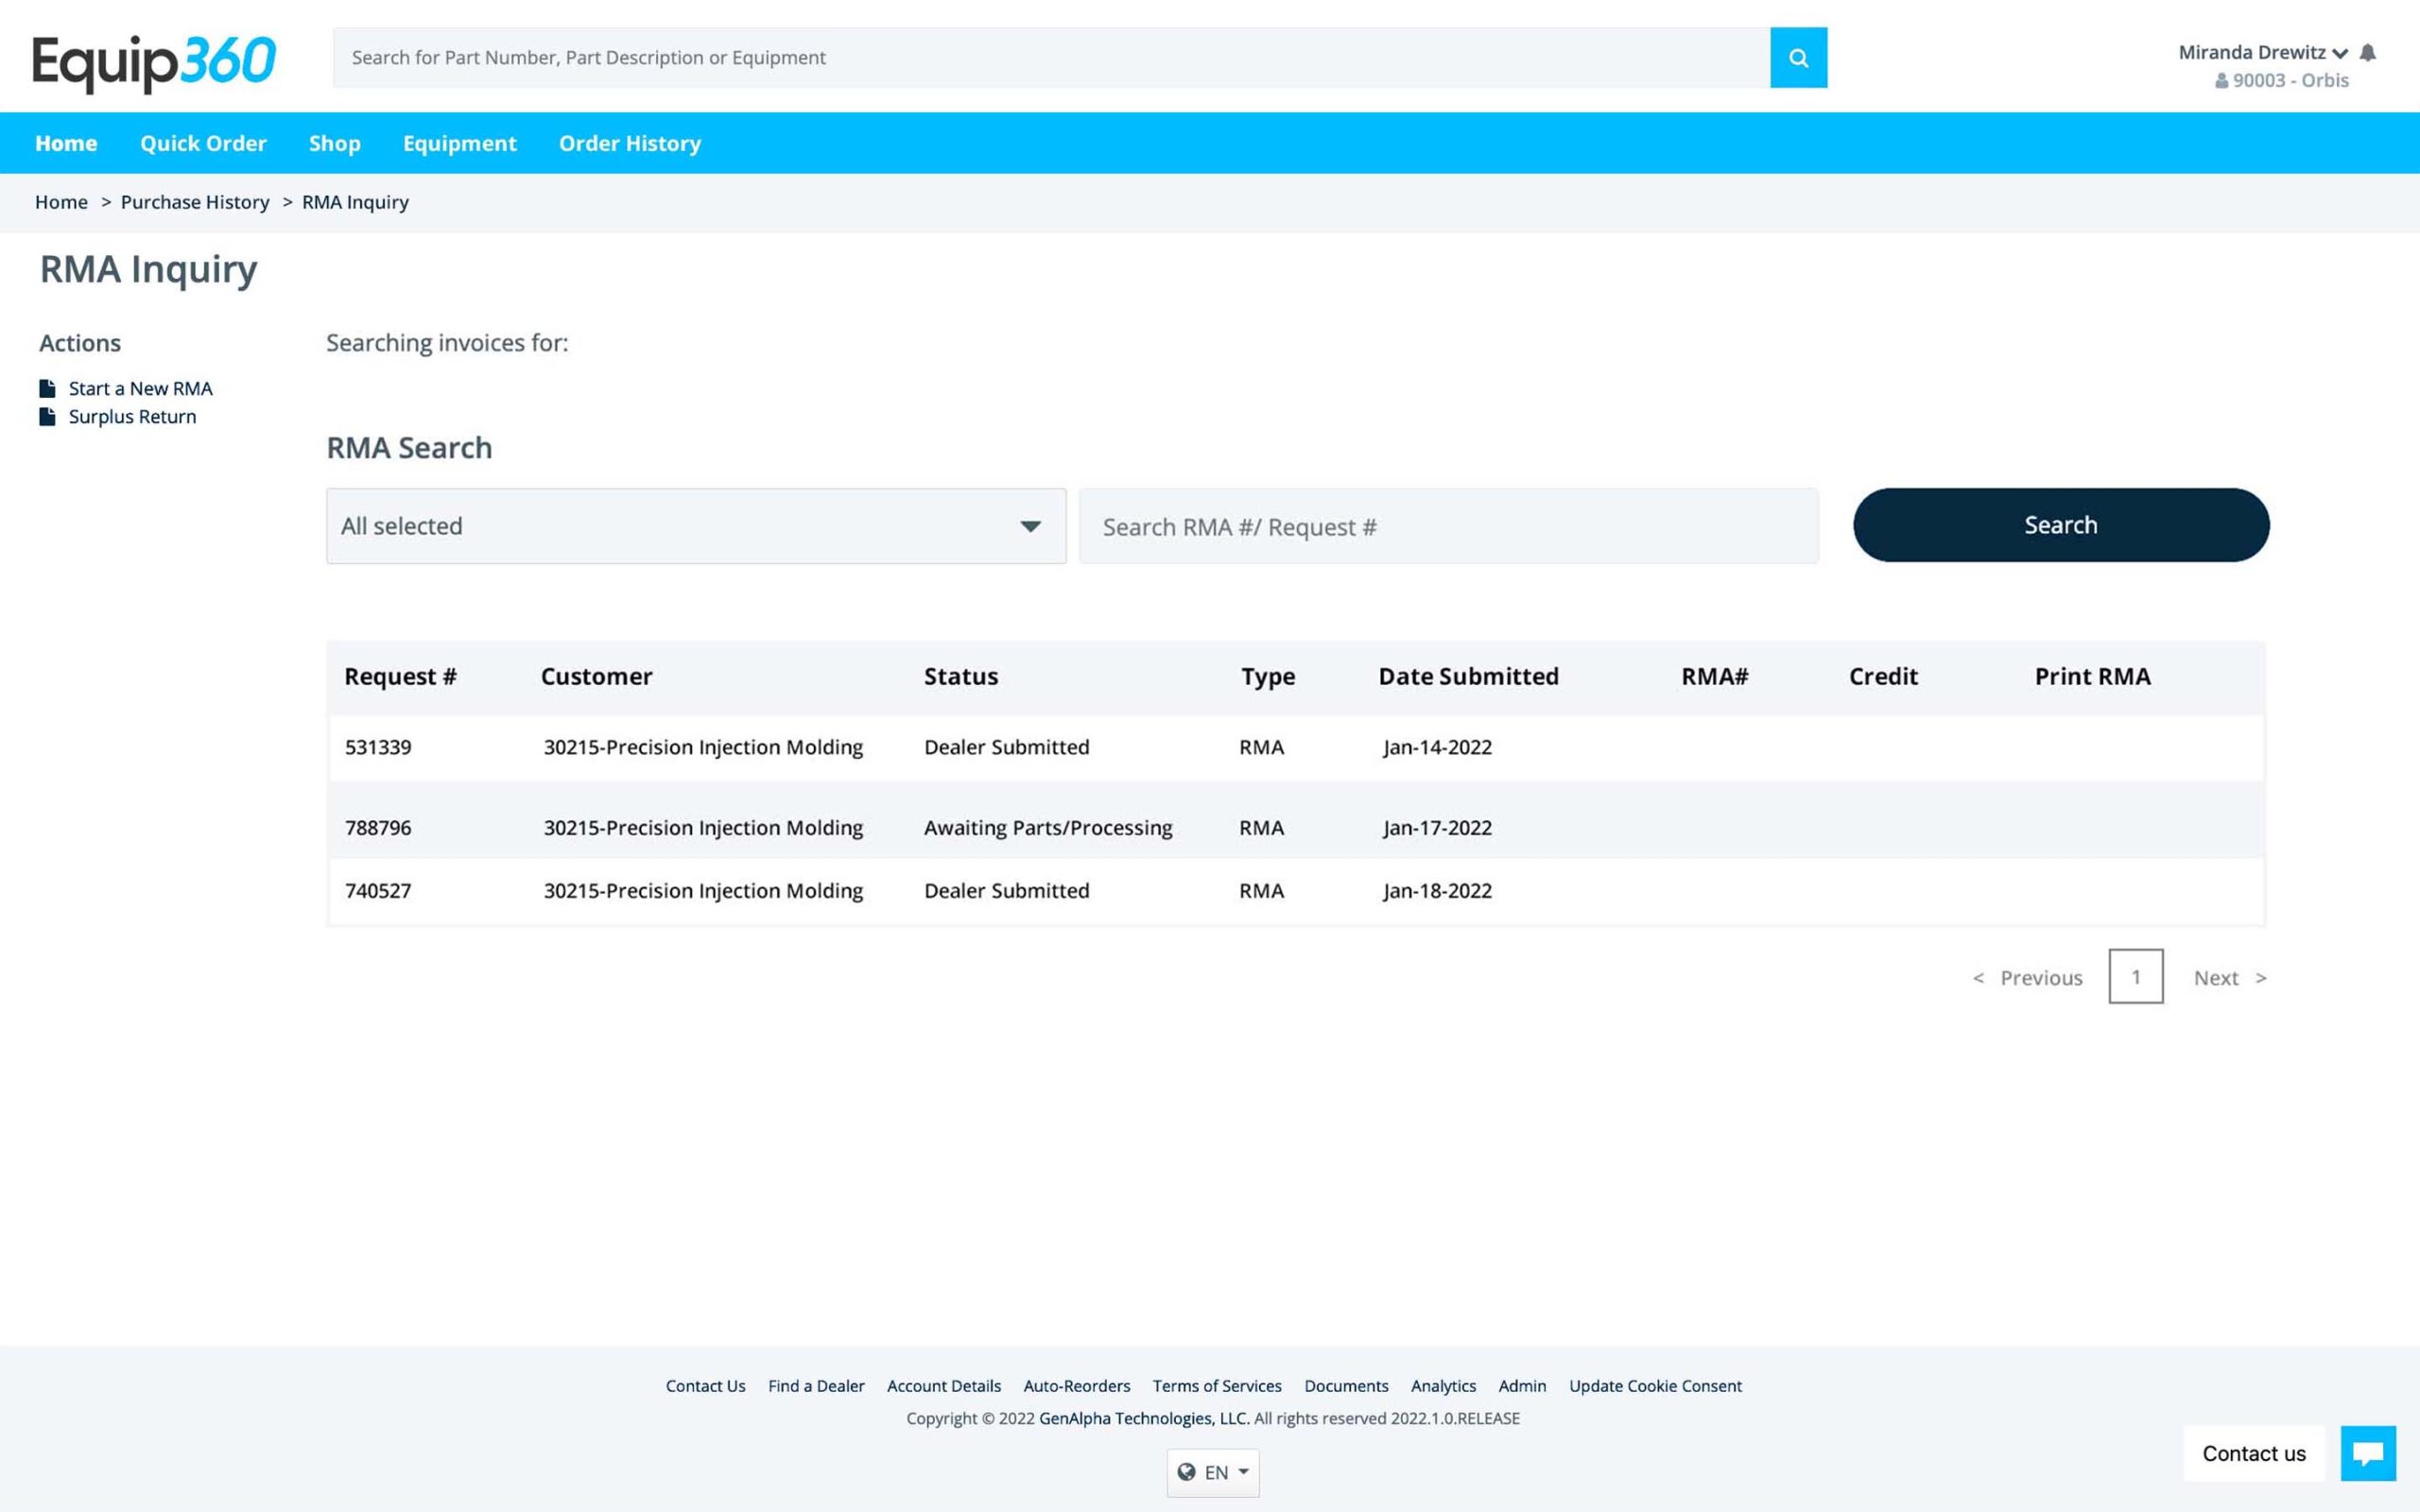Image resolution: width=2420 pixels, height=1512 pixels.
Task: Click the Jan-14-2022 date cell
Action: (x=1437, y=747)
